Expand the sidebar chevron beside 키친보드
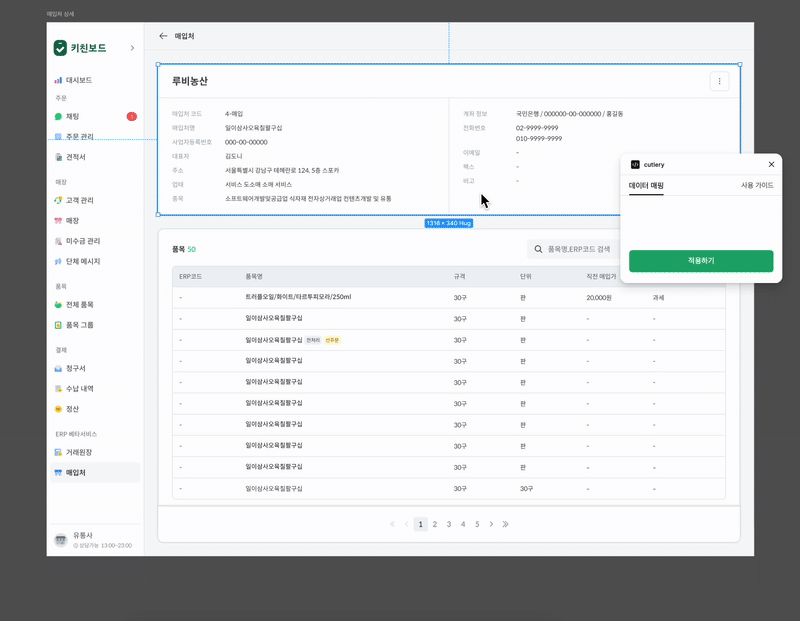The height and width of the screenshot is (621, 800). 132,48
